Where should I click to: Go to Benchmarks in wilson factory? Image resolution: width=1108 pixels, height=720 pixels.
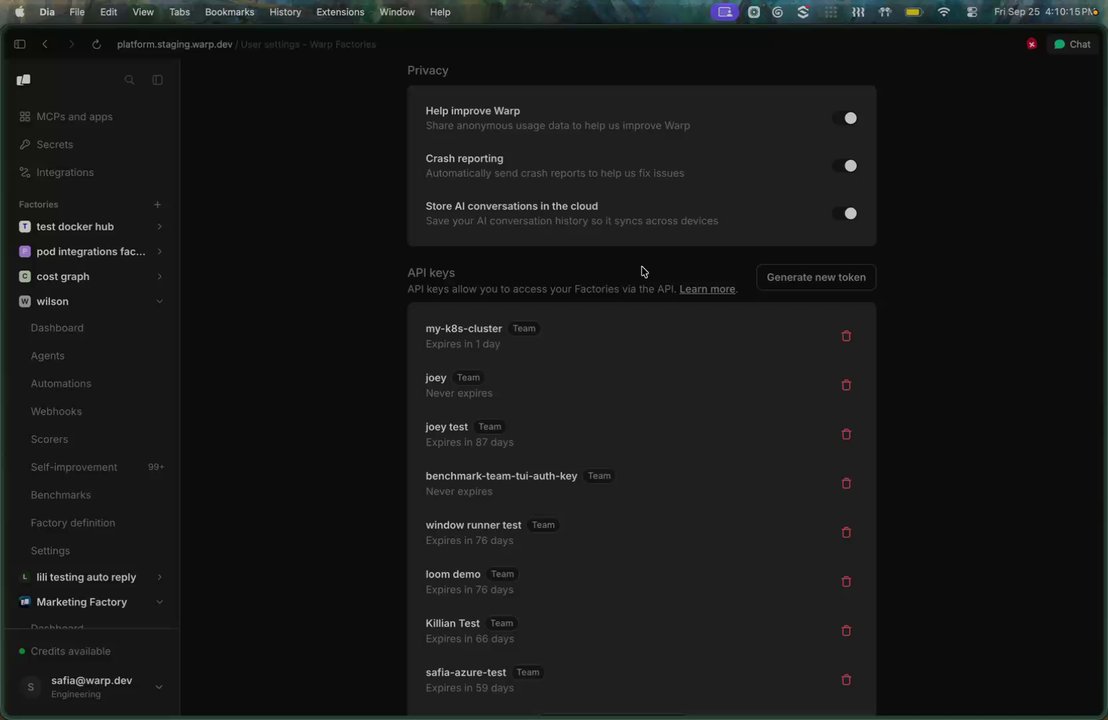coord(61,495)
